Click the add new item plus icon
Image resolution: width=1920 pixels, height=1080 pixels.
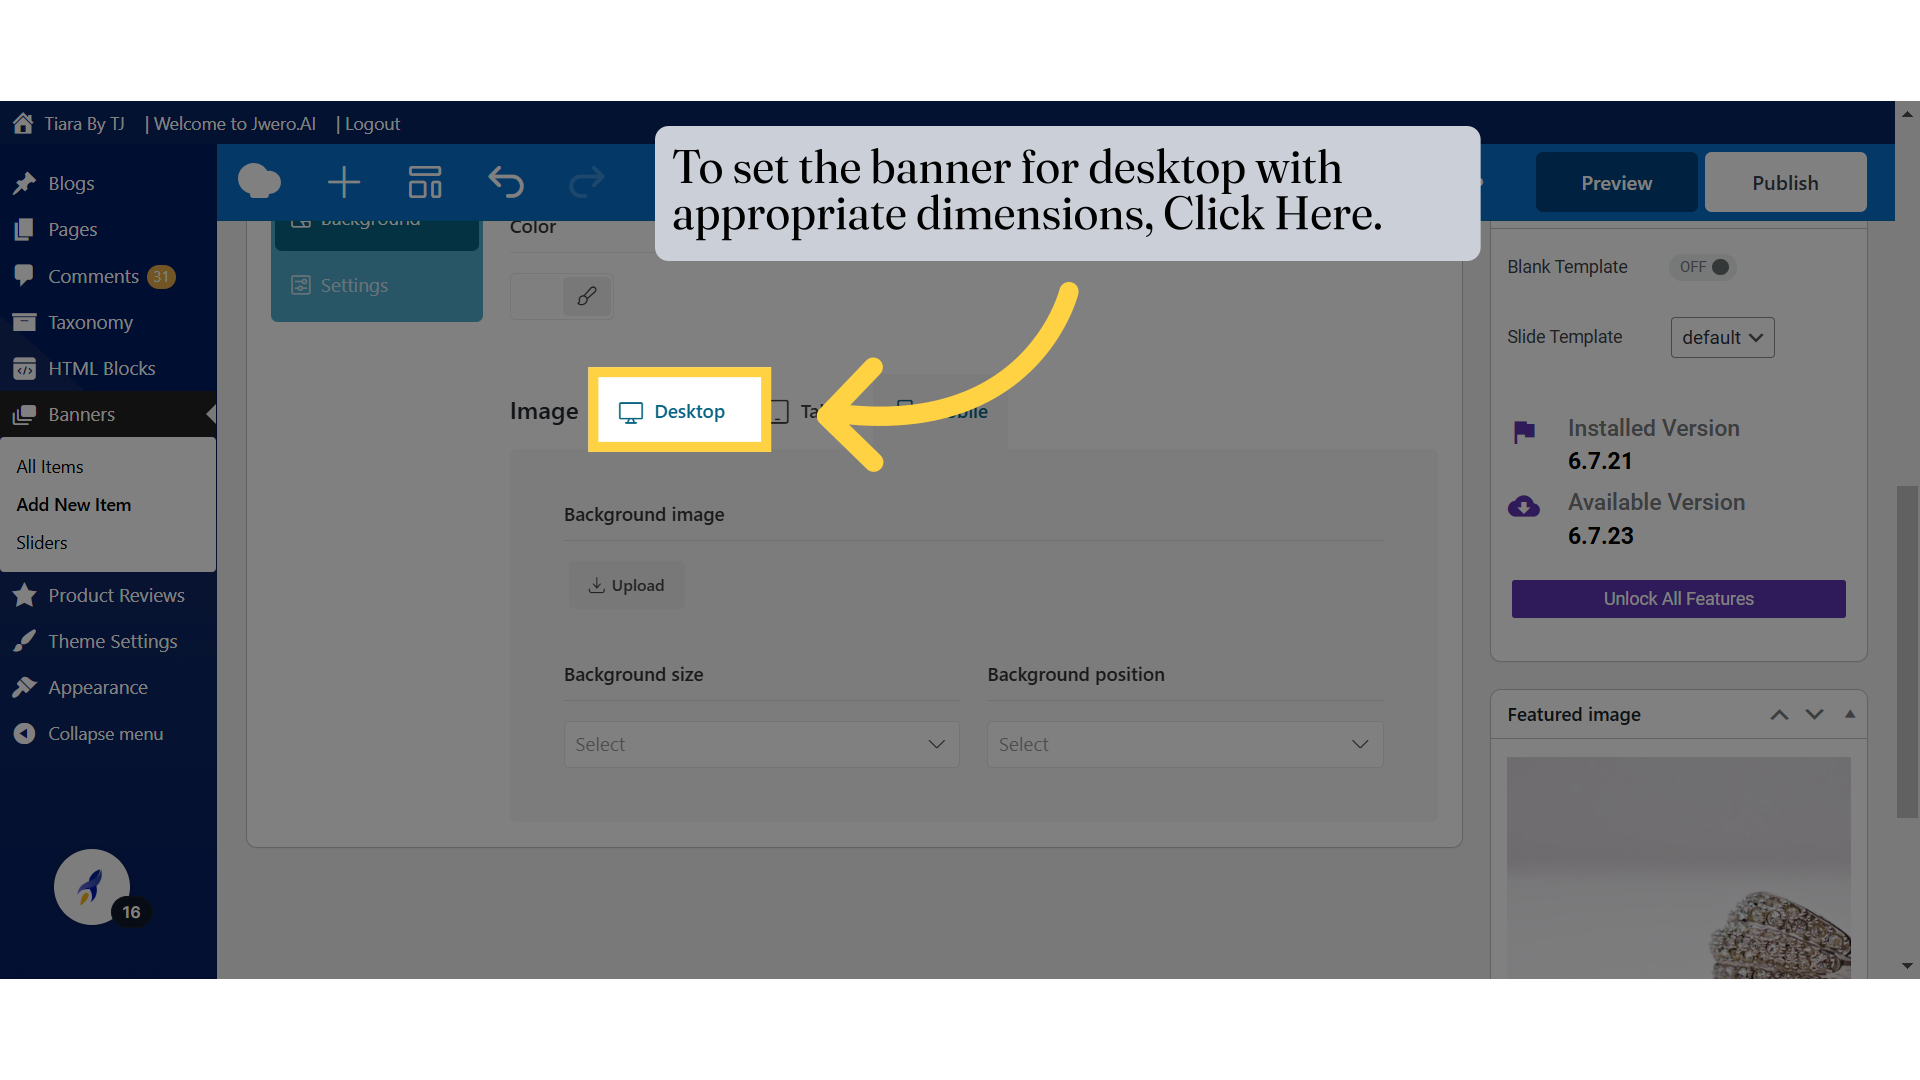click(x=343, y=181)
